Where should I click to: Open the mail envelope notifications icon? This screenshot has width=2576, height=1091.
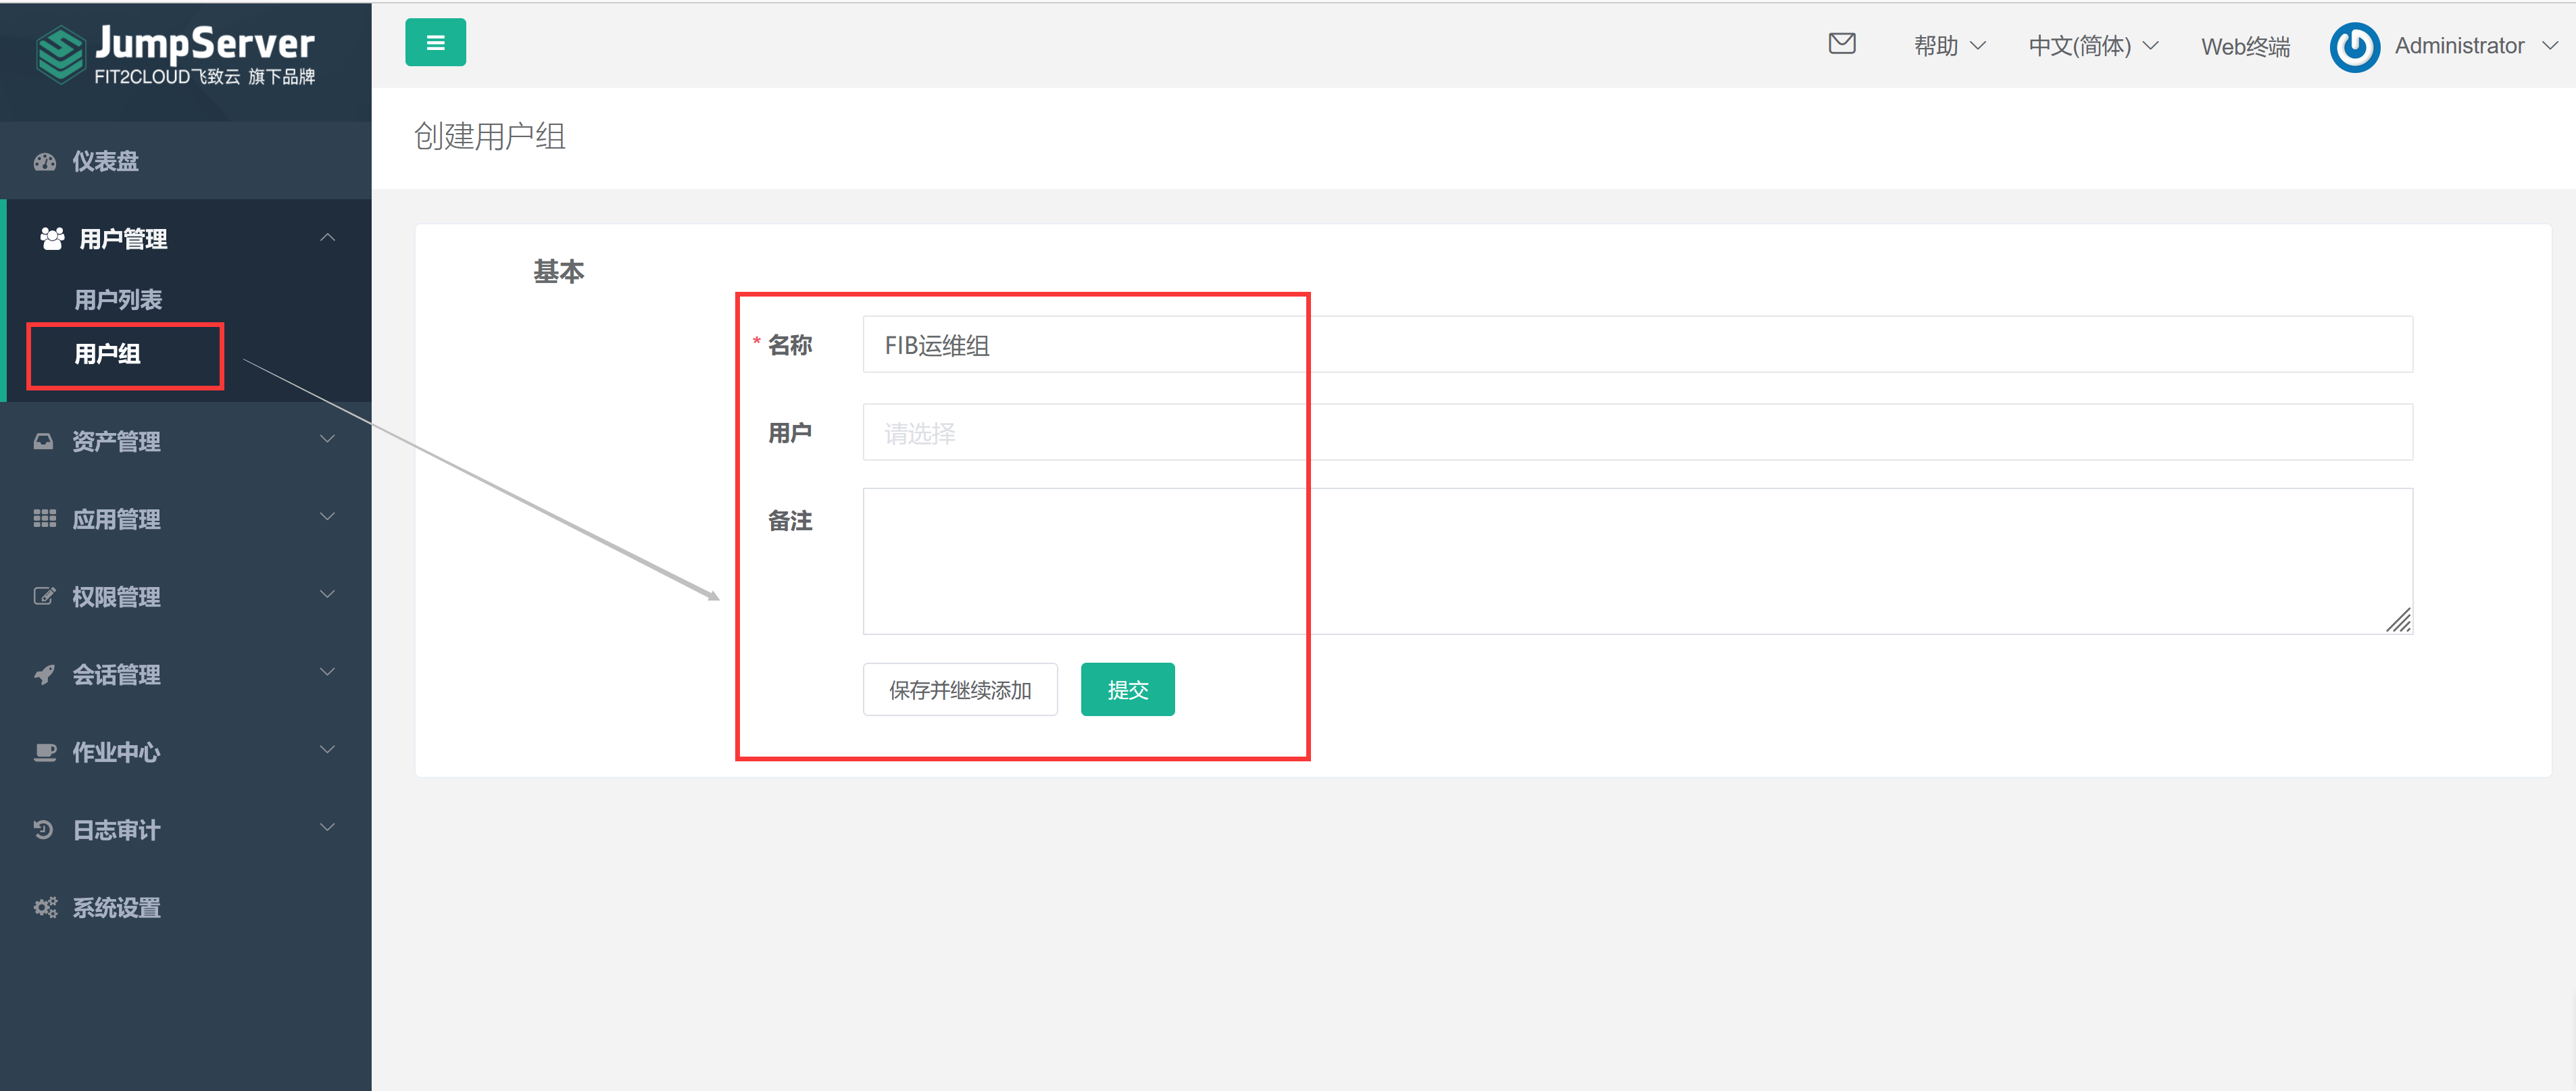[1841, 44]
